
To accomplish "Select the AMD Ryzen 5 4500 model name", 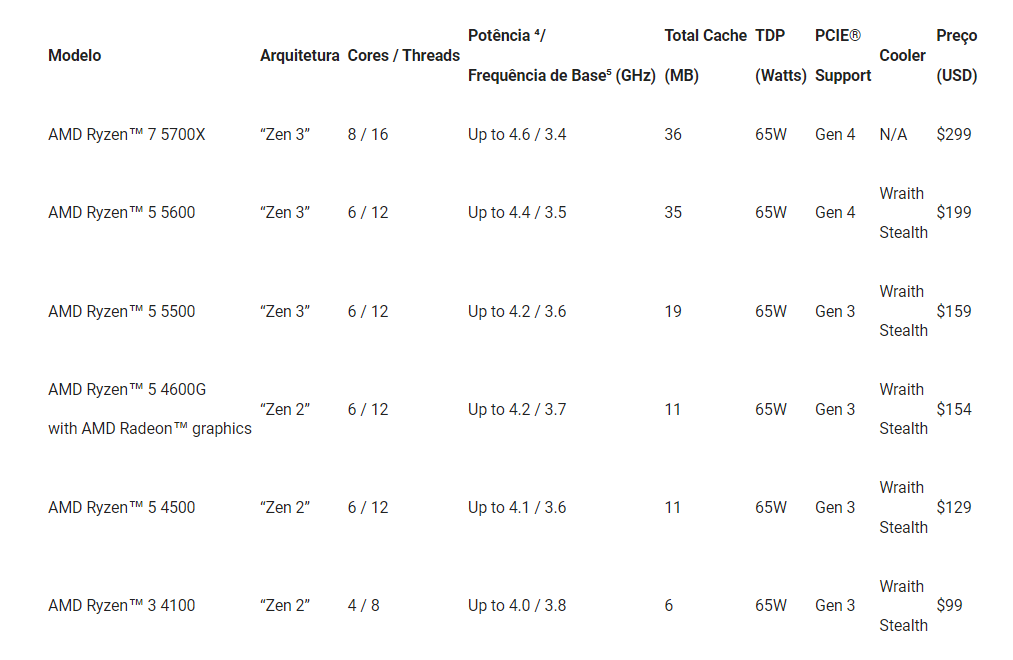I will click(x=121, y=507).
